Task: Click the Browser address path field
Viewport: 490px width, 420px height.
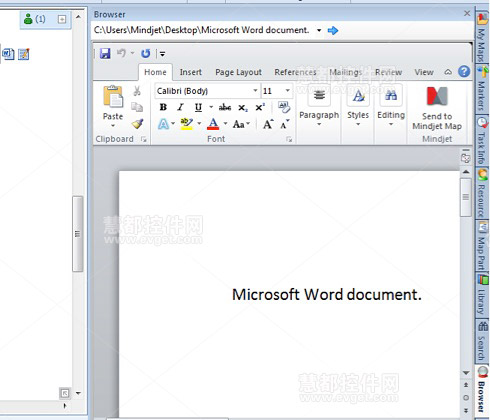Action: pyautogui.click(x=202, y=30)
